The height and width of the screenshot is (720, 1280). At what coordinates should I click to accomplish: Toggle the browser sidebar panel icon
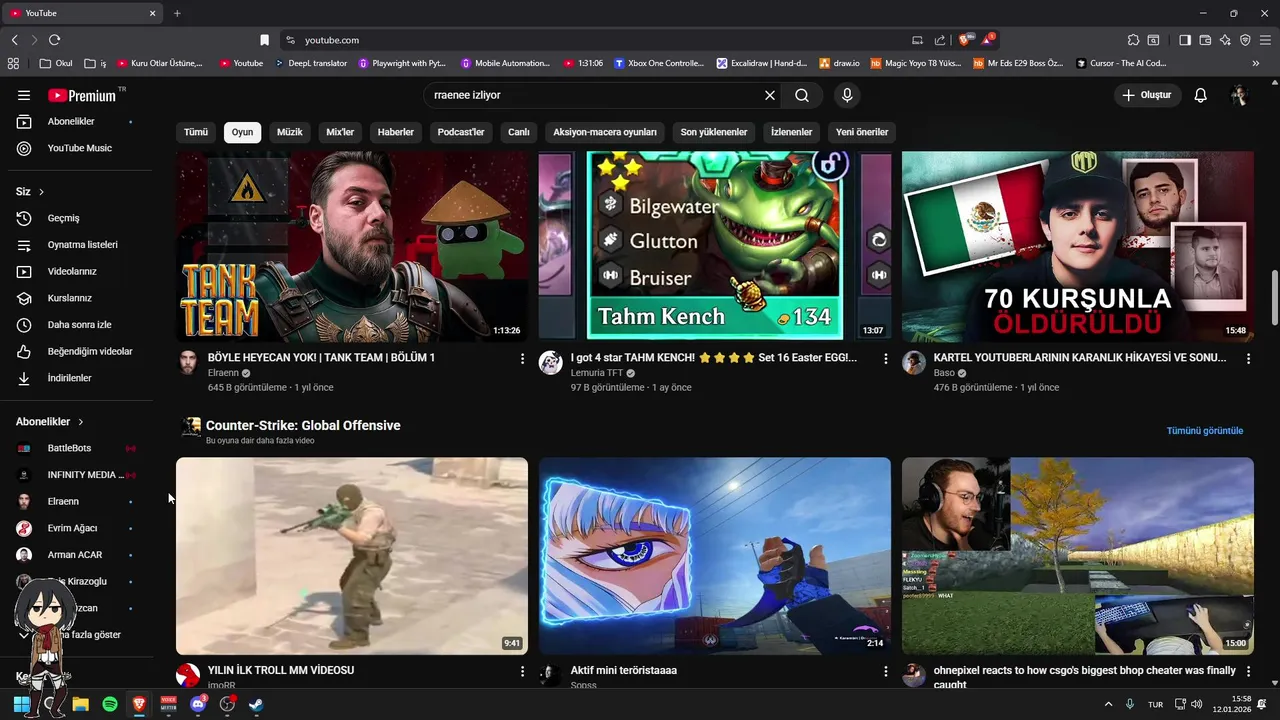click(1185, 40)
